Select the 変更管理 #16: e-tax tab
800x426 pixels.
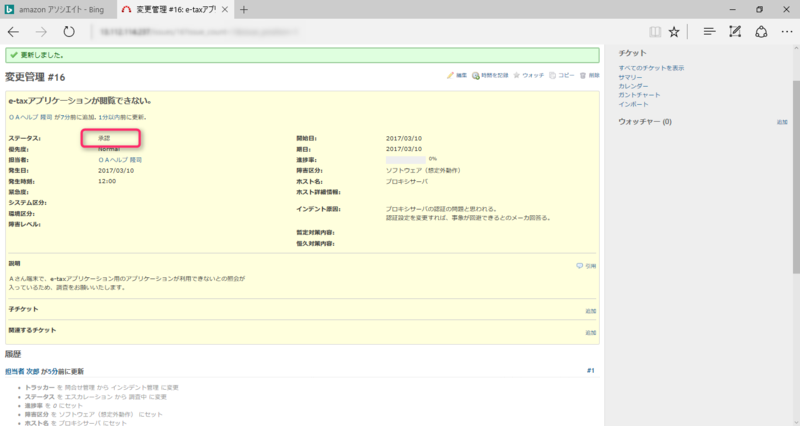pyautogui.click(x=175, y=10)
